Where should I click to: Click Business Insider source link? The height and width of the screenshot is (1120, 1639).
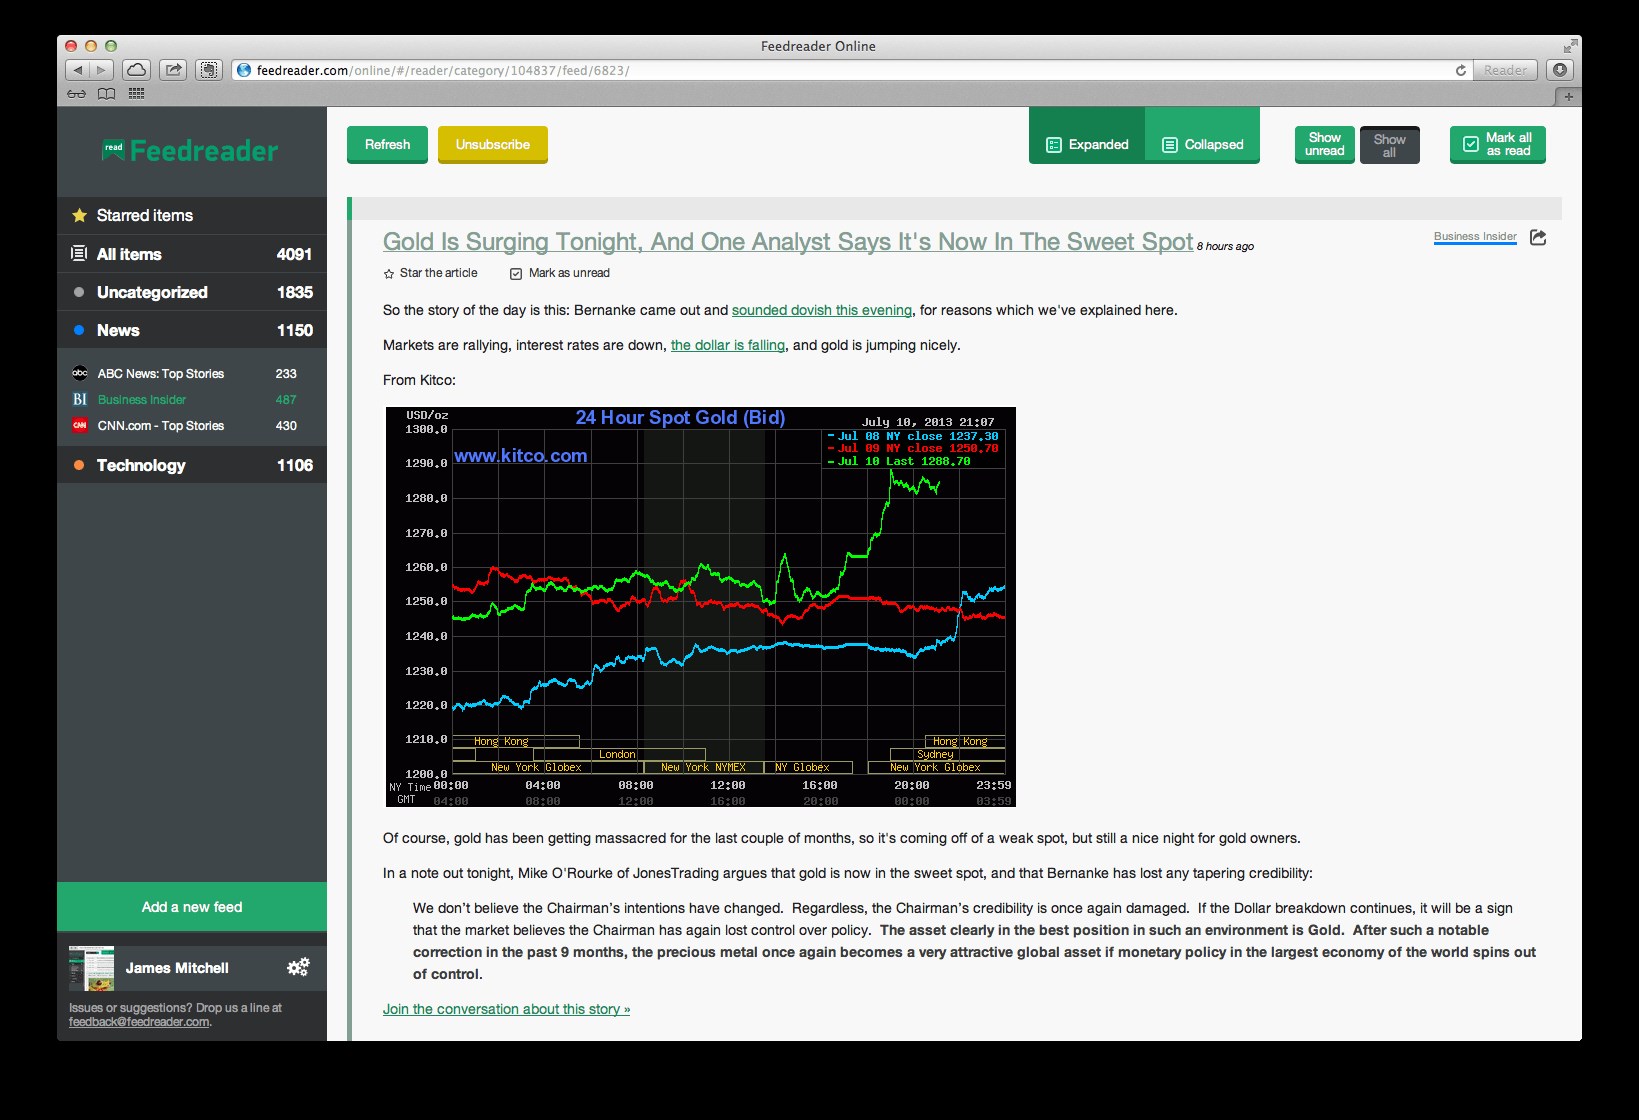pyautogui.click(x=1475, y=237)
